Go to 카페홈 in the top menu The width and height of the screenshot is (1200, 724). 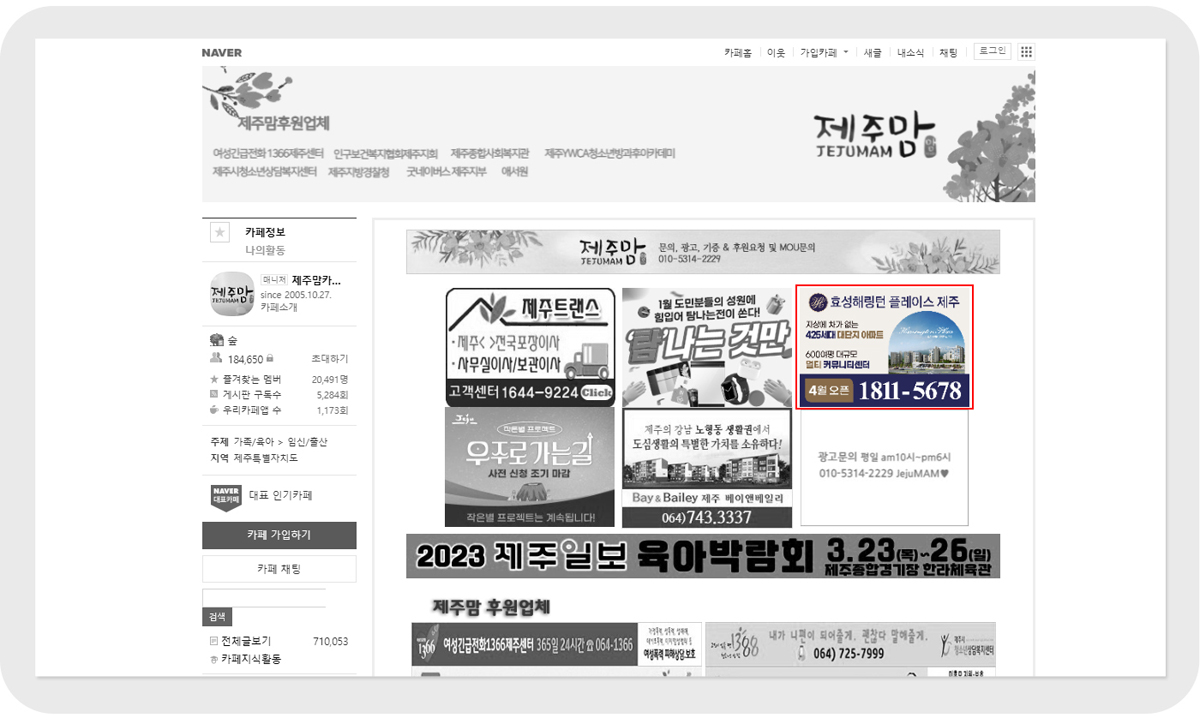coord(738,53)
